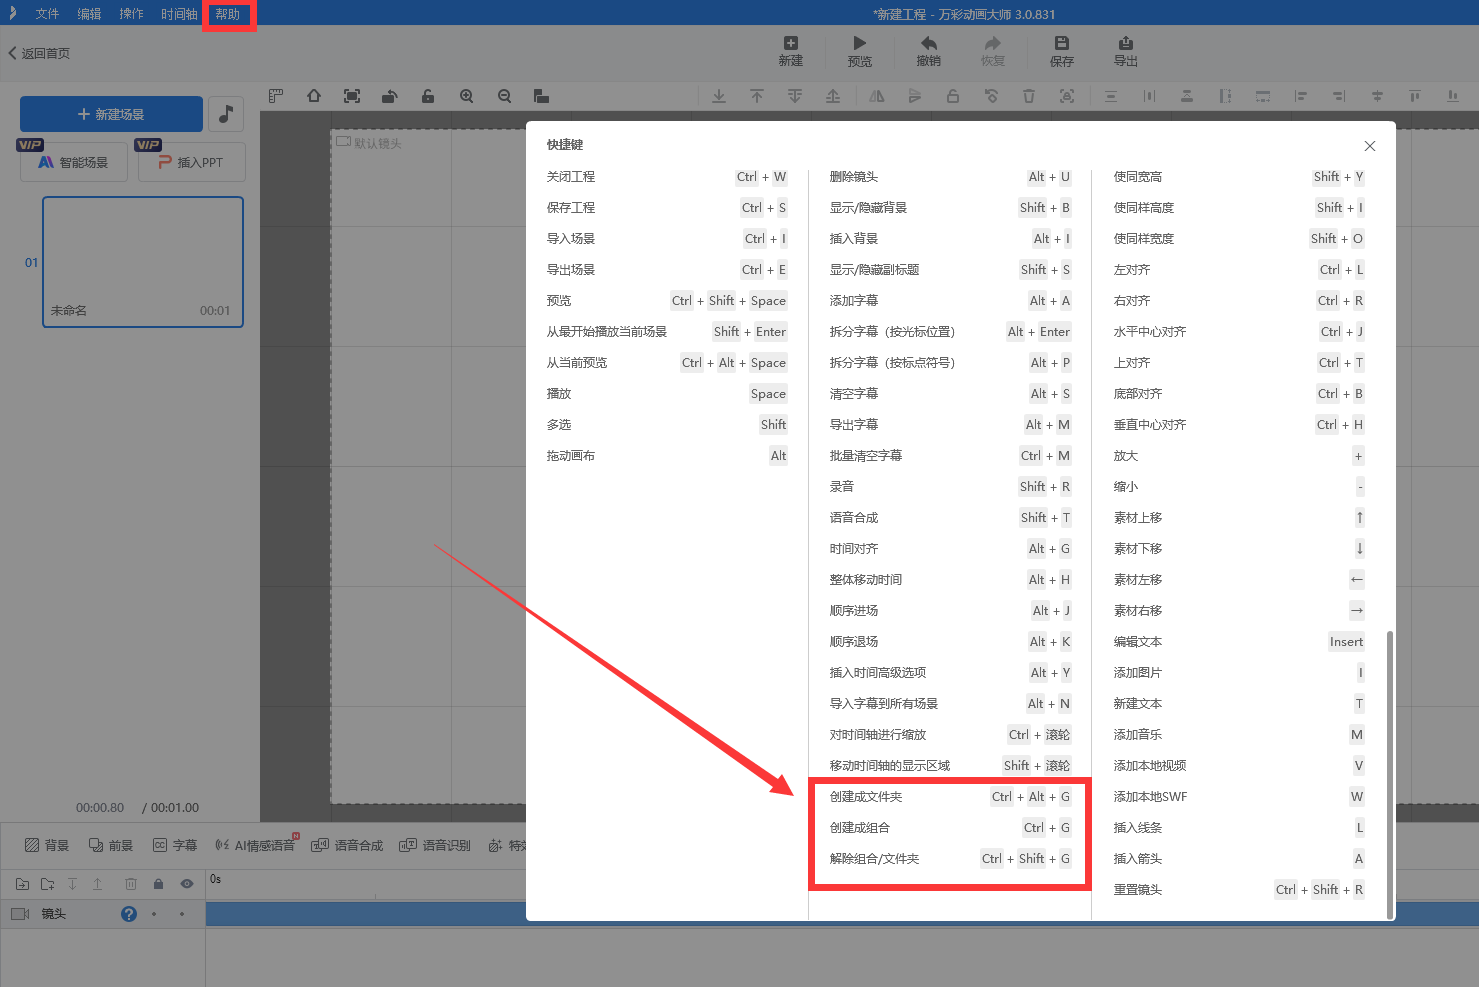Image resolution: width=1479 pixels, height=987 pixels.
Task: Click the Save icon in top toolbar
Action: click(1061, 44)
